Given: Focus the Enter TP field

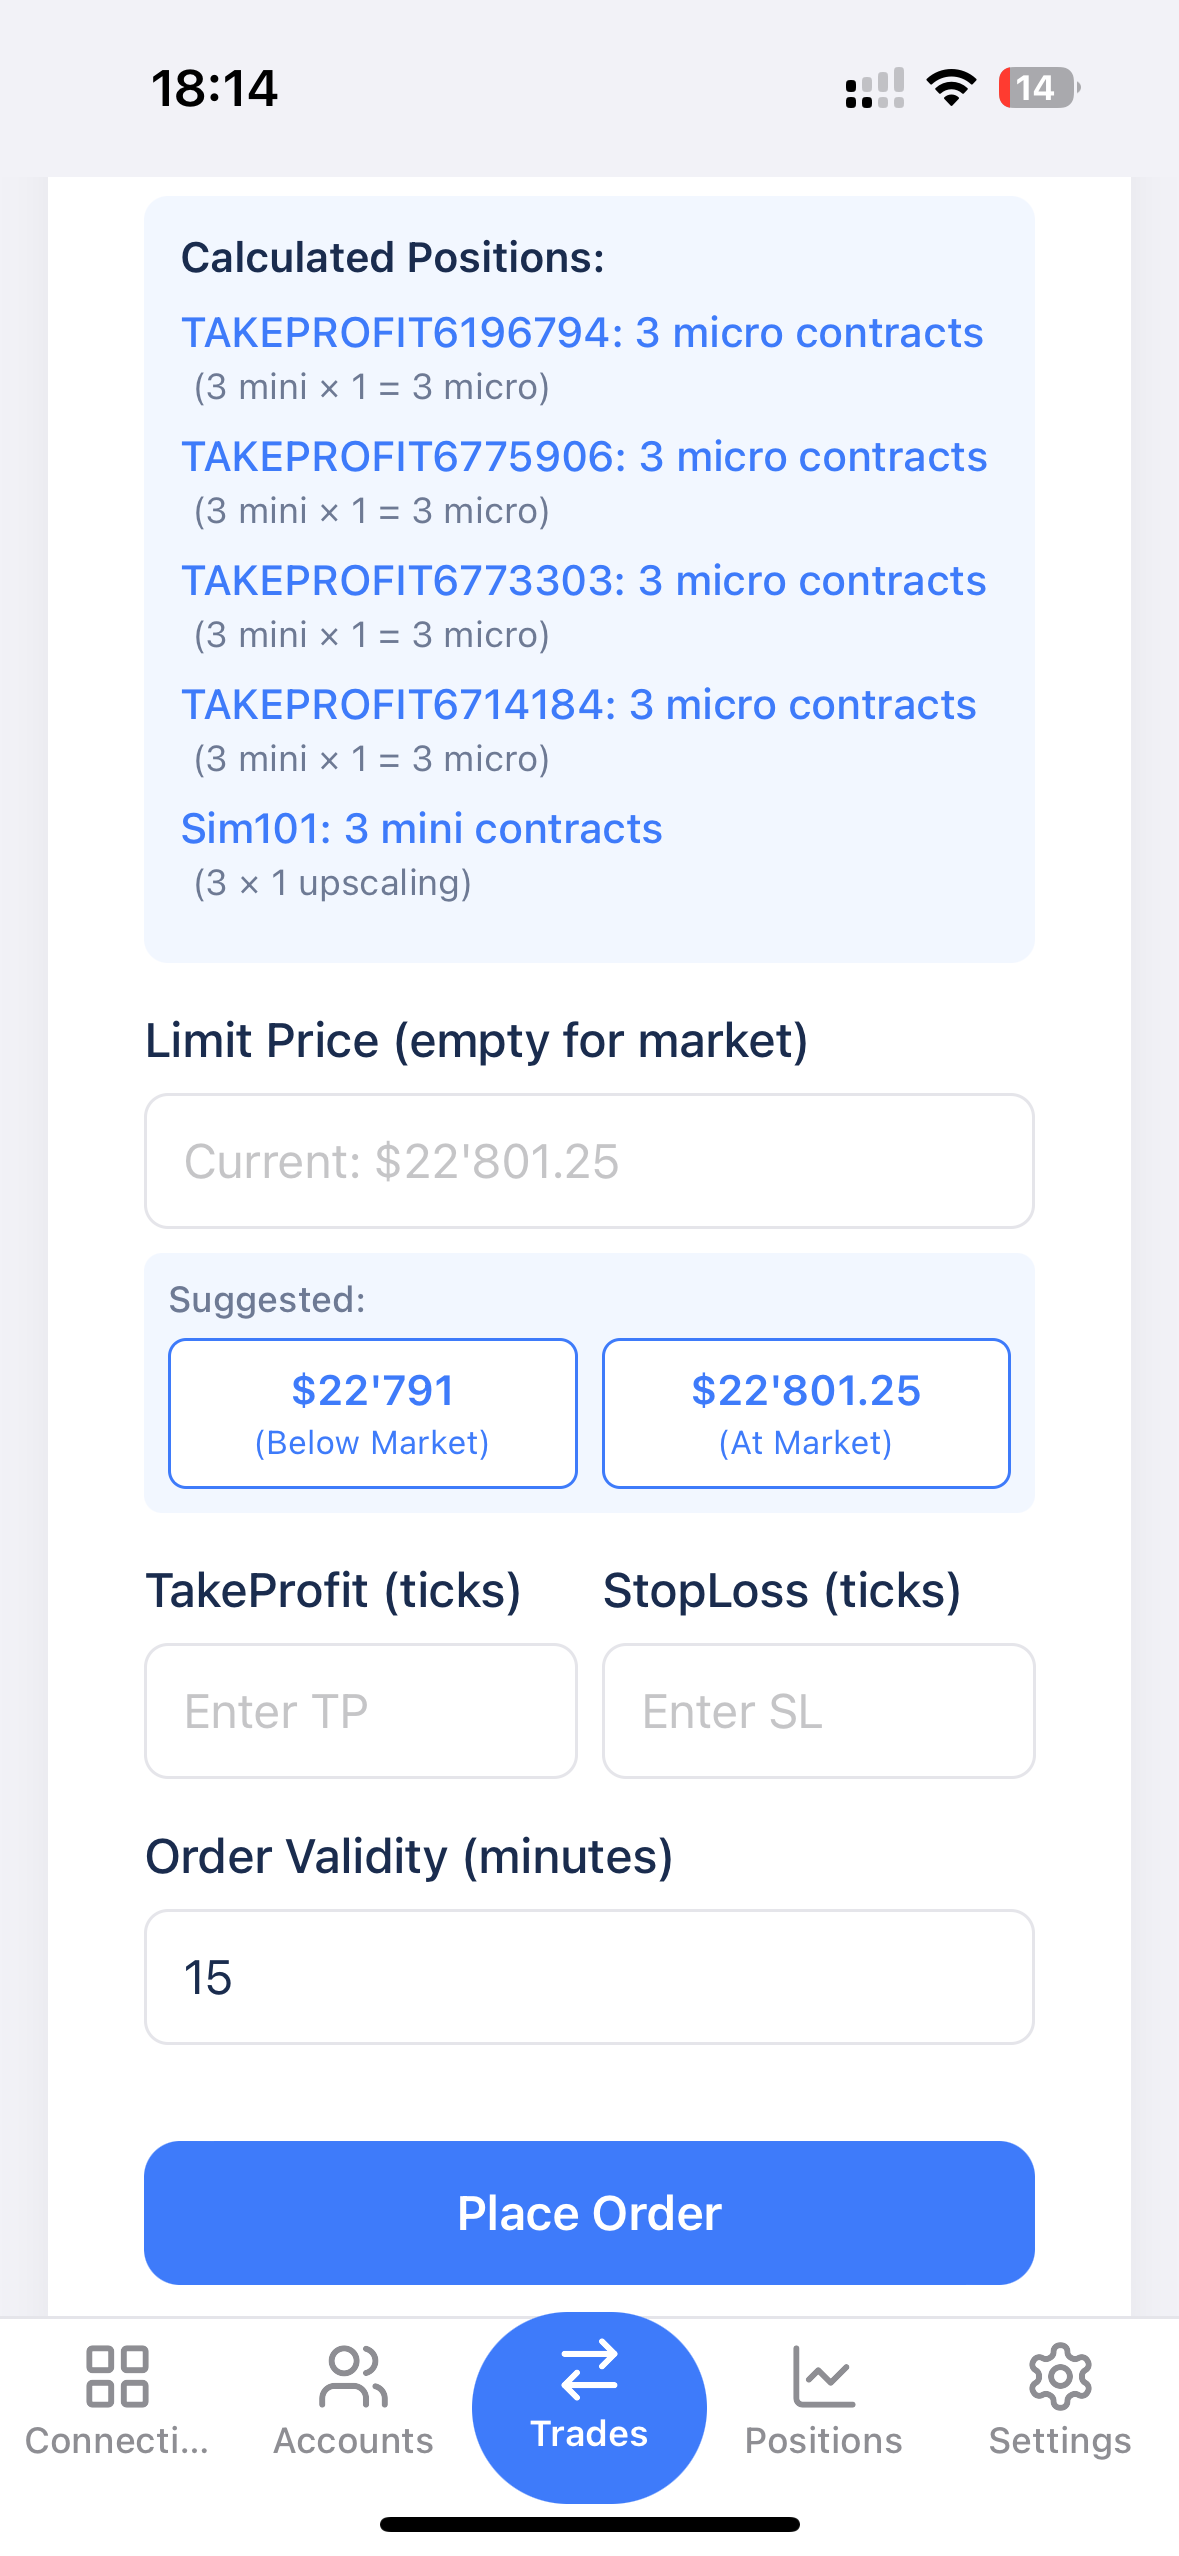Looking at the screenshot, I should 361,1711.
